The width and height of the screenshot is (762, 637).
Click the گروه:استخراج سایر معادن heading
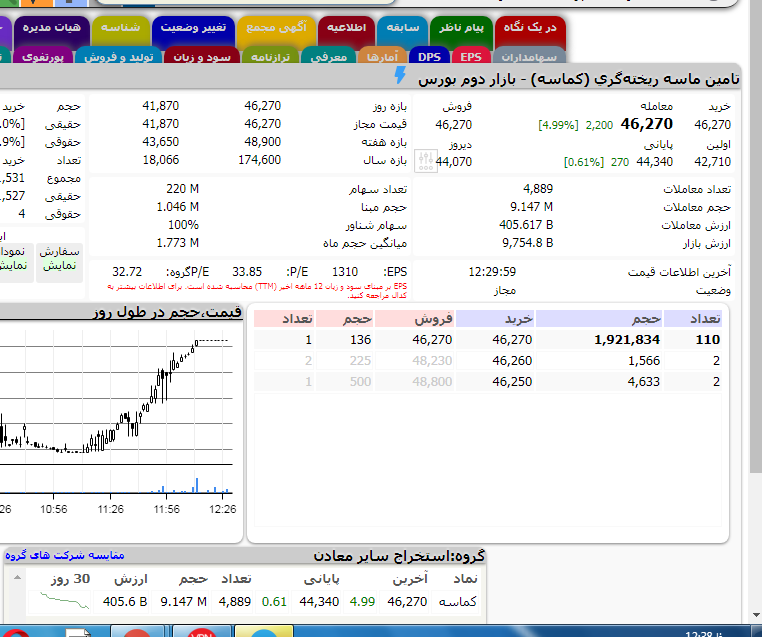point(399,555)
